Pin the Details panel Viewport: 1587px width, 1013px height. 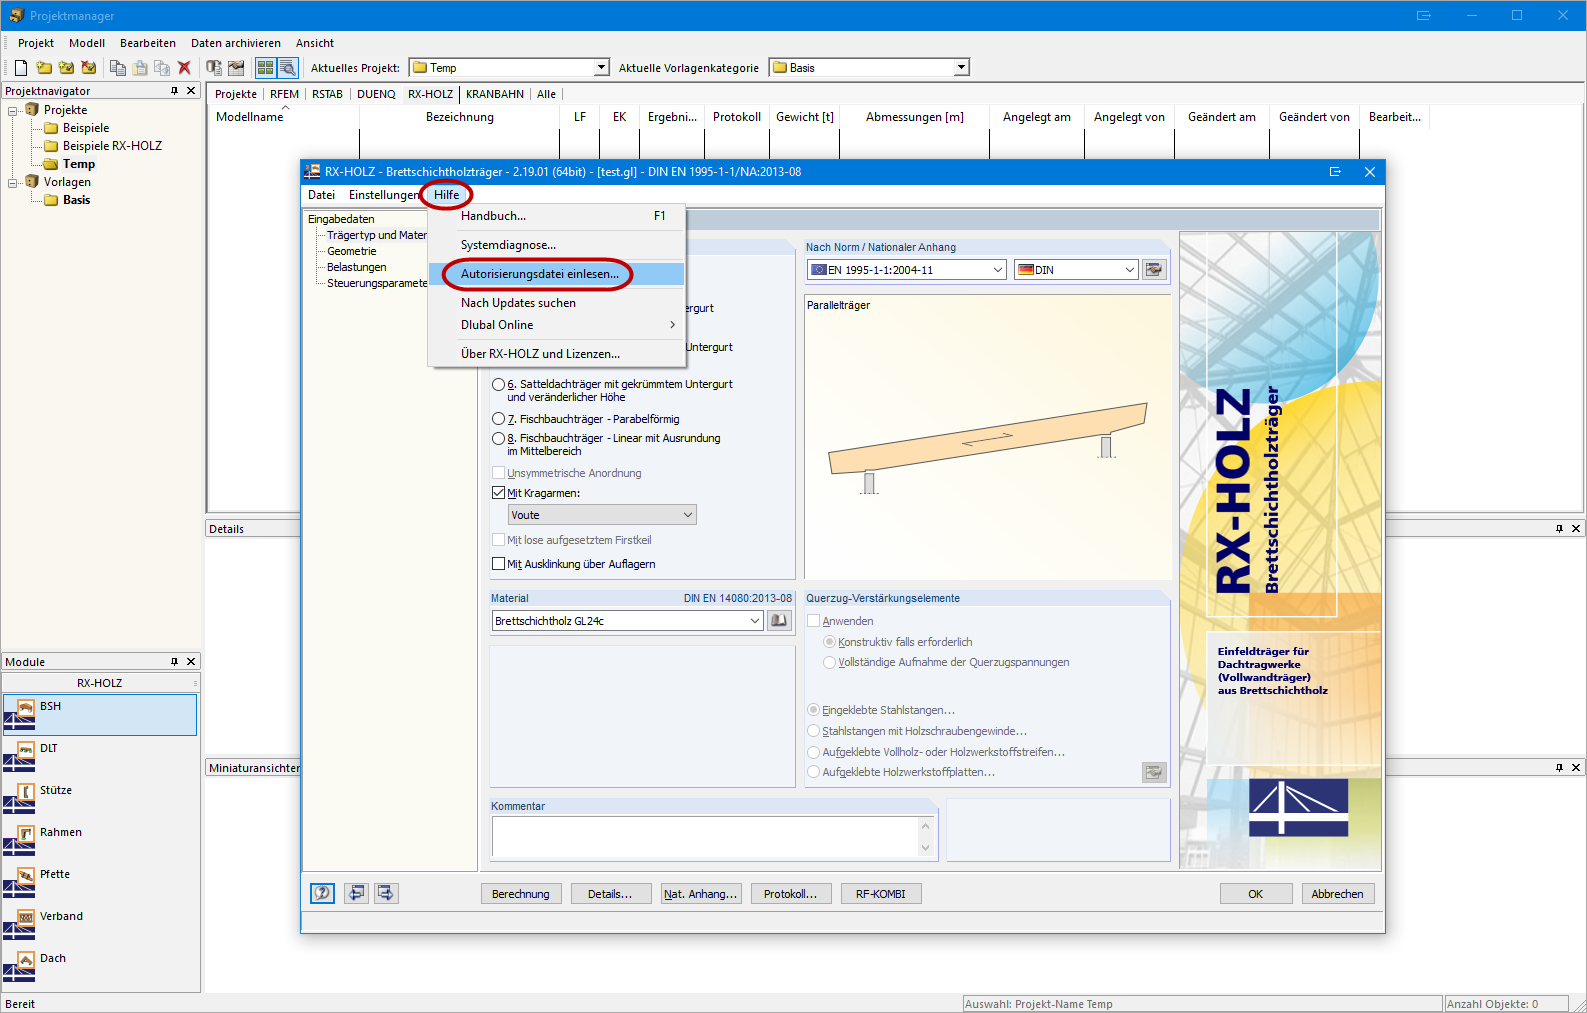(x=1559, y=529)
